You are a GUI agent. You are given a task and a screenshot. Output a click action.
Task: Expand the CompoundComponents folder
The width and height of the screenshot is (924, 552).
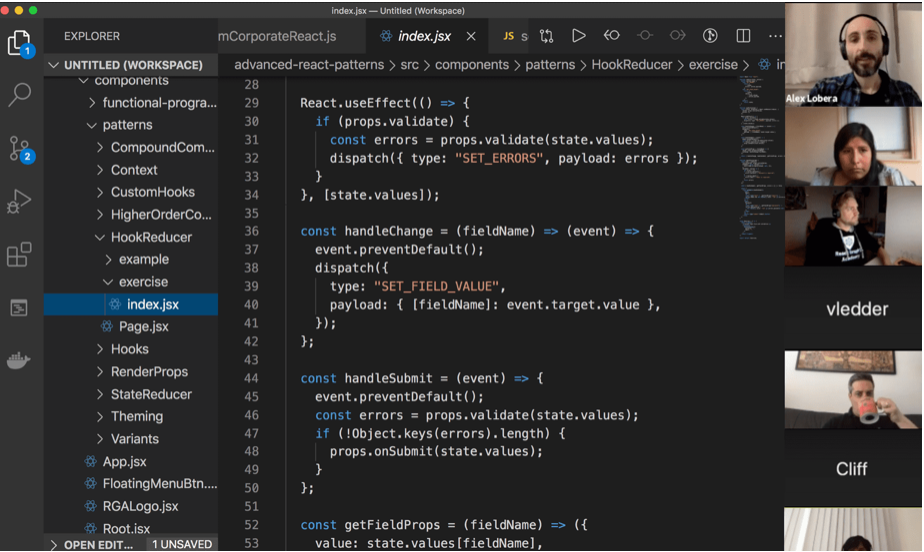point(162,147)
